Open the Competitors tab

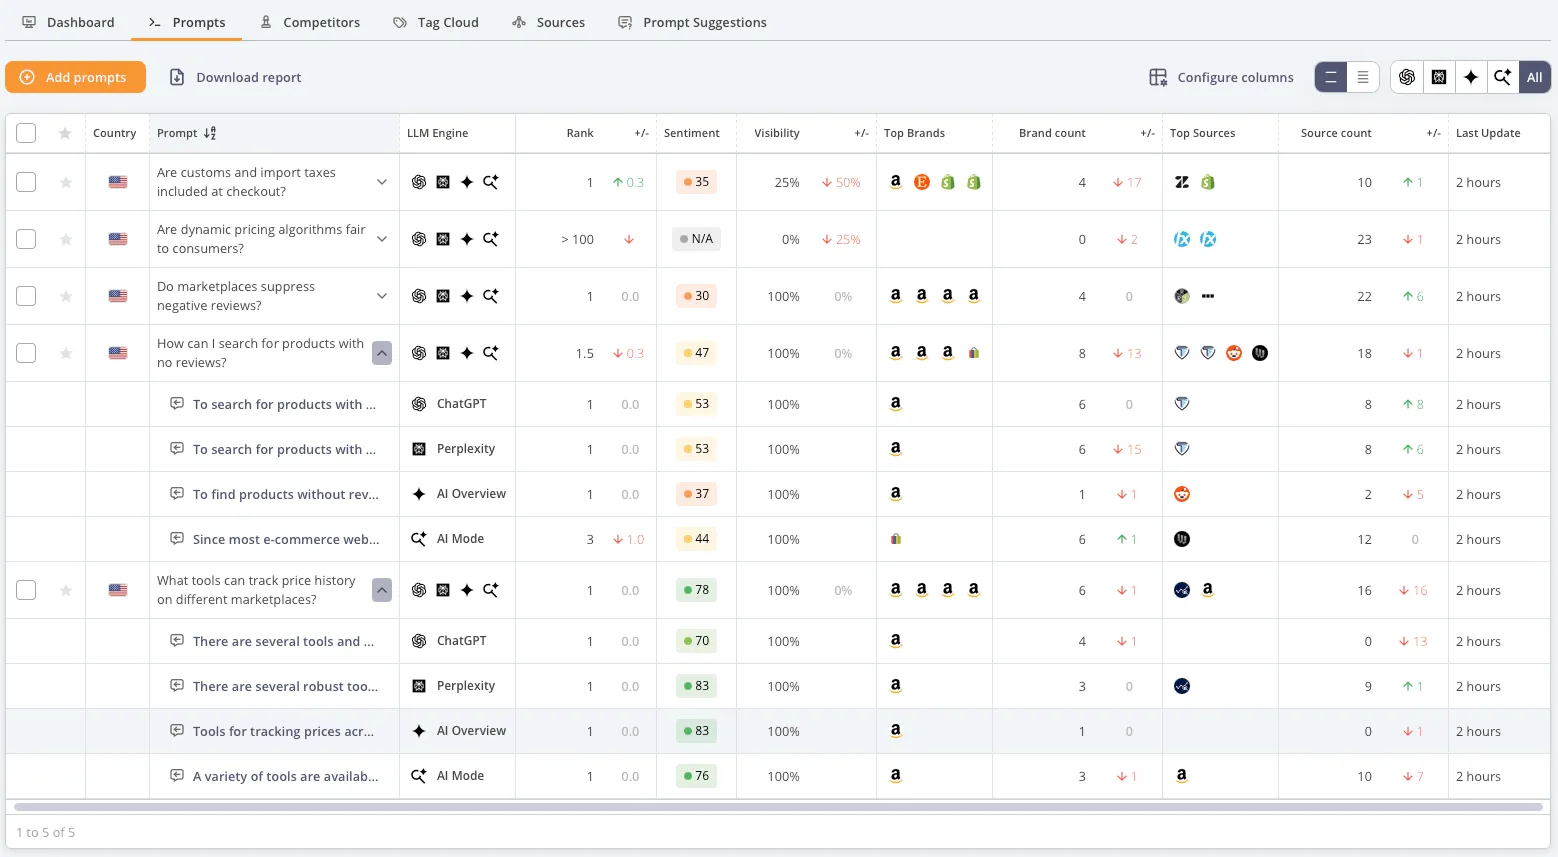(310, 21)
